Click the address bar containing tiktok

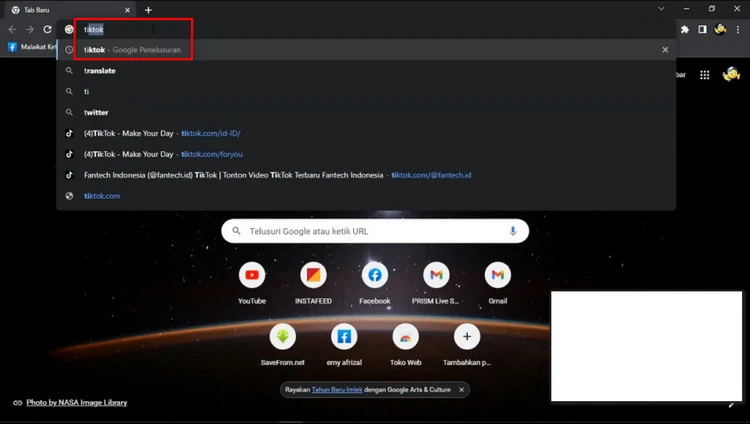[x=366, y=29]
